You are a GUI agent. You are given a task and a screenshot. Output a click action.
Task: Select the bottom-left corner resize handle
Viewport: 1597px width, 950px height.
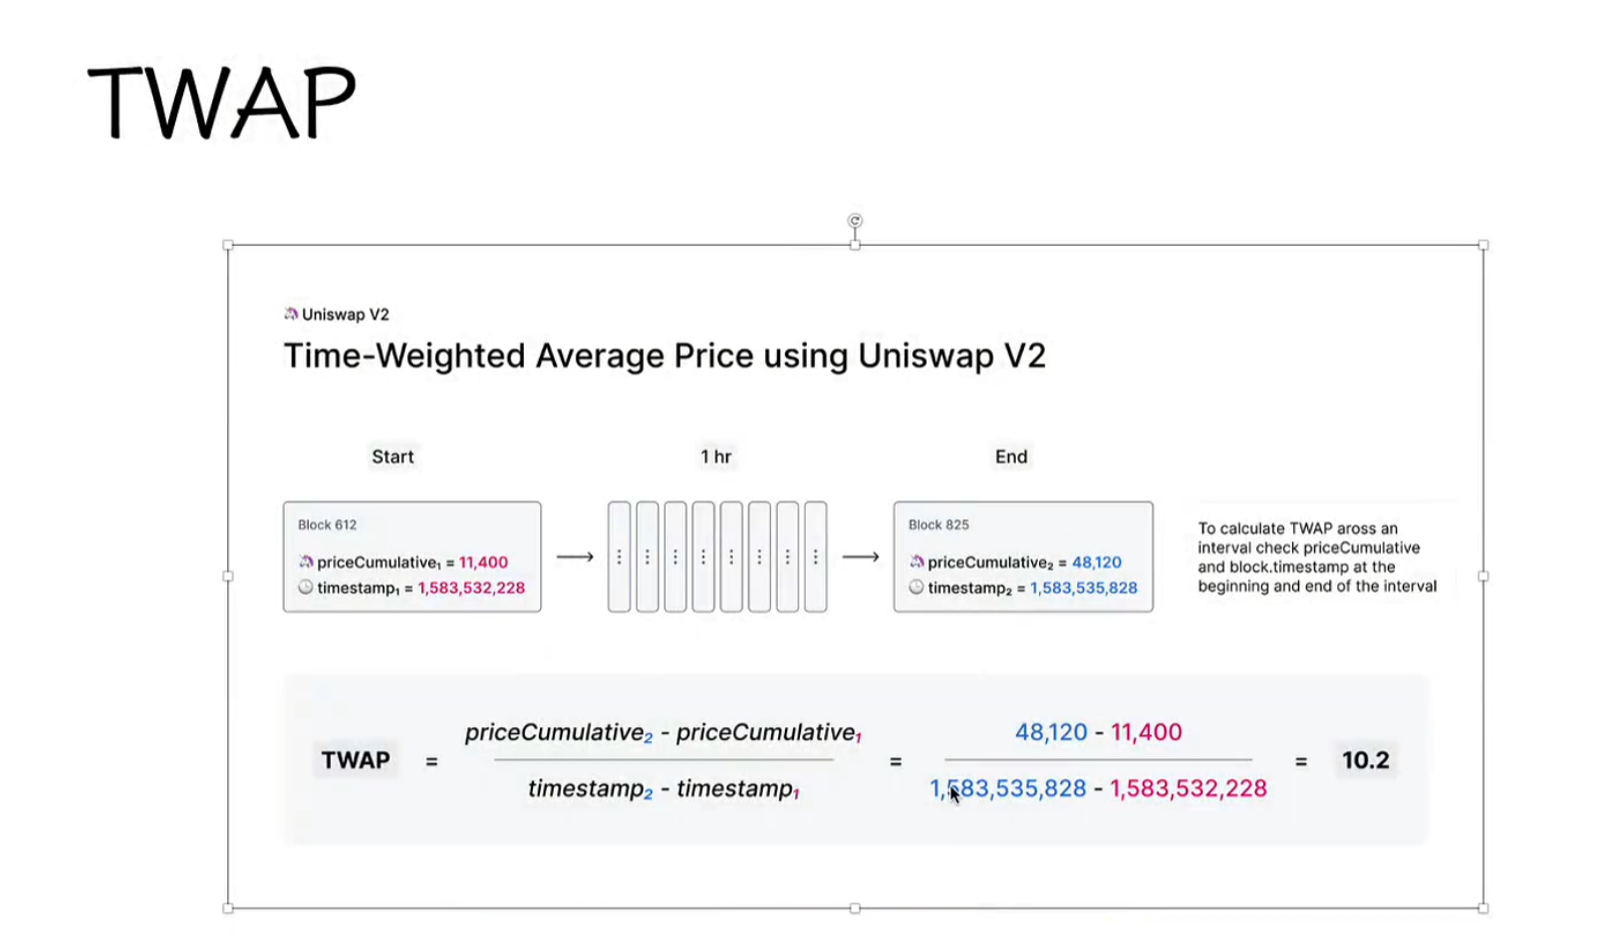[228, 908]
